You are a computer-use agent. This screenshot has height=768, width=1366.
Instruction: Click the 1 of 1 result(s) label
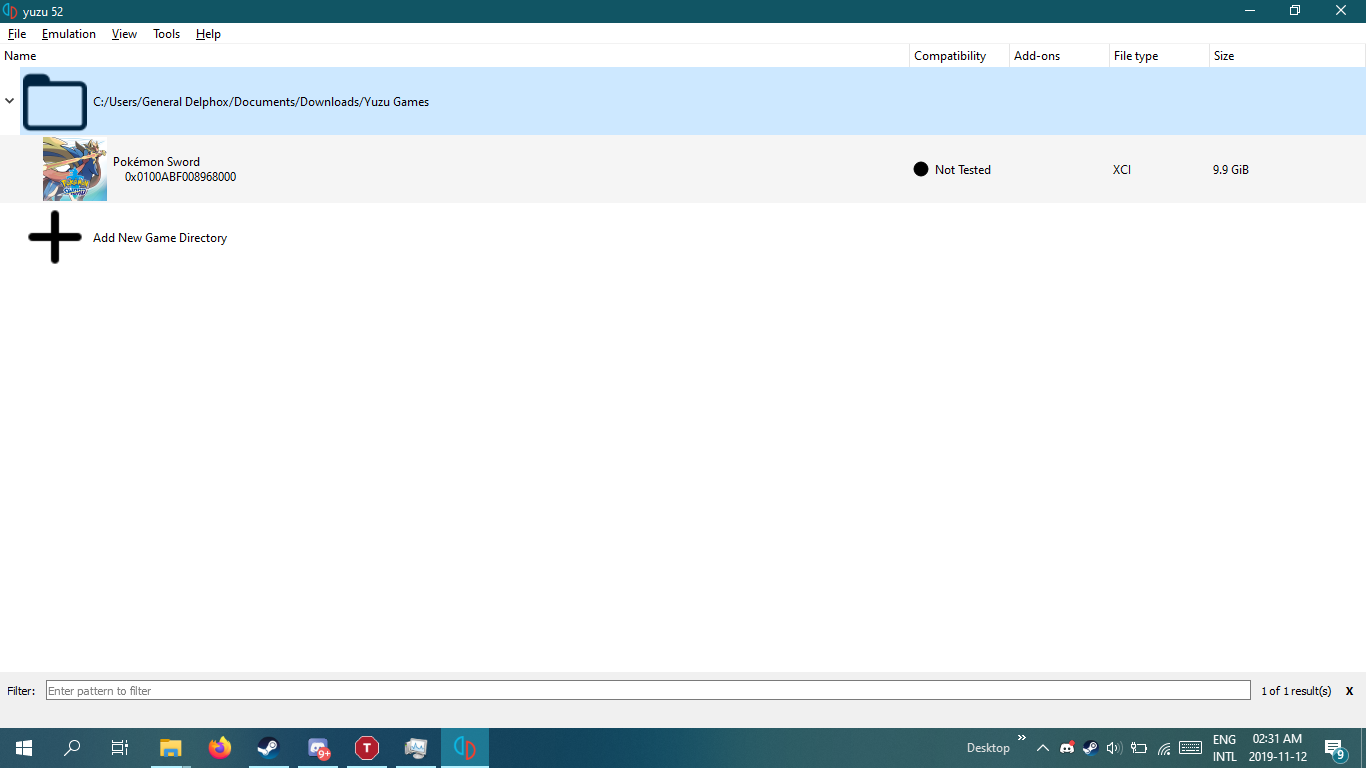1296,691
